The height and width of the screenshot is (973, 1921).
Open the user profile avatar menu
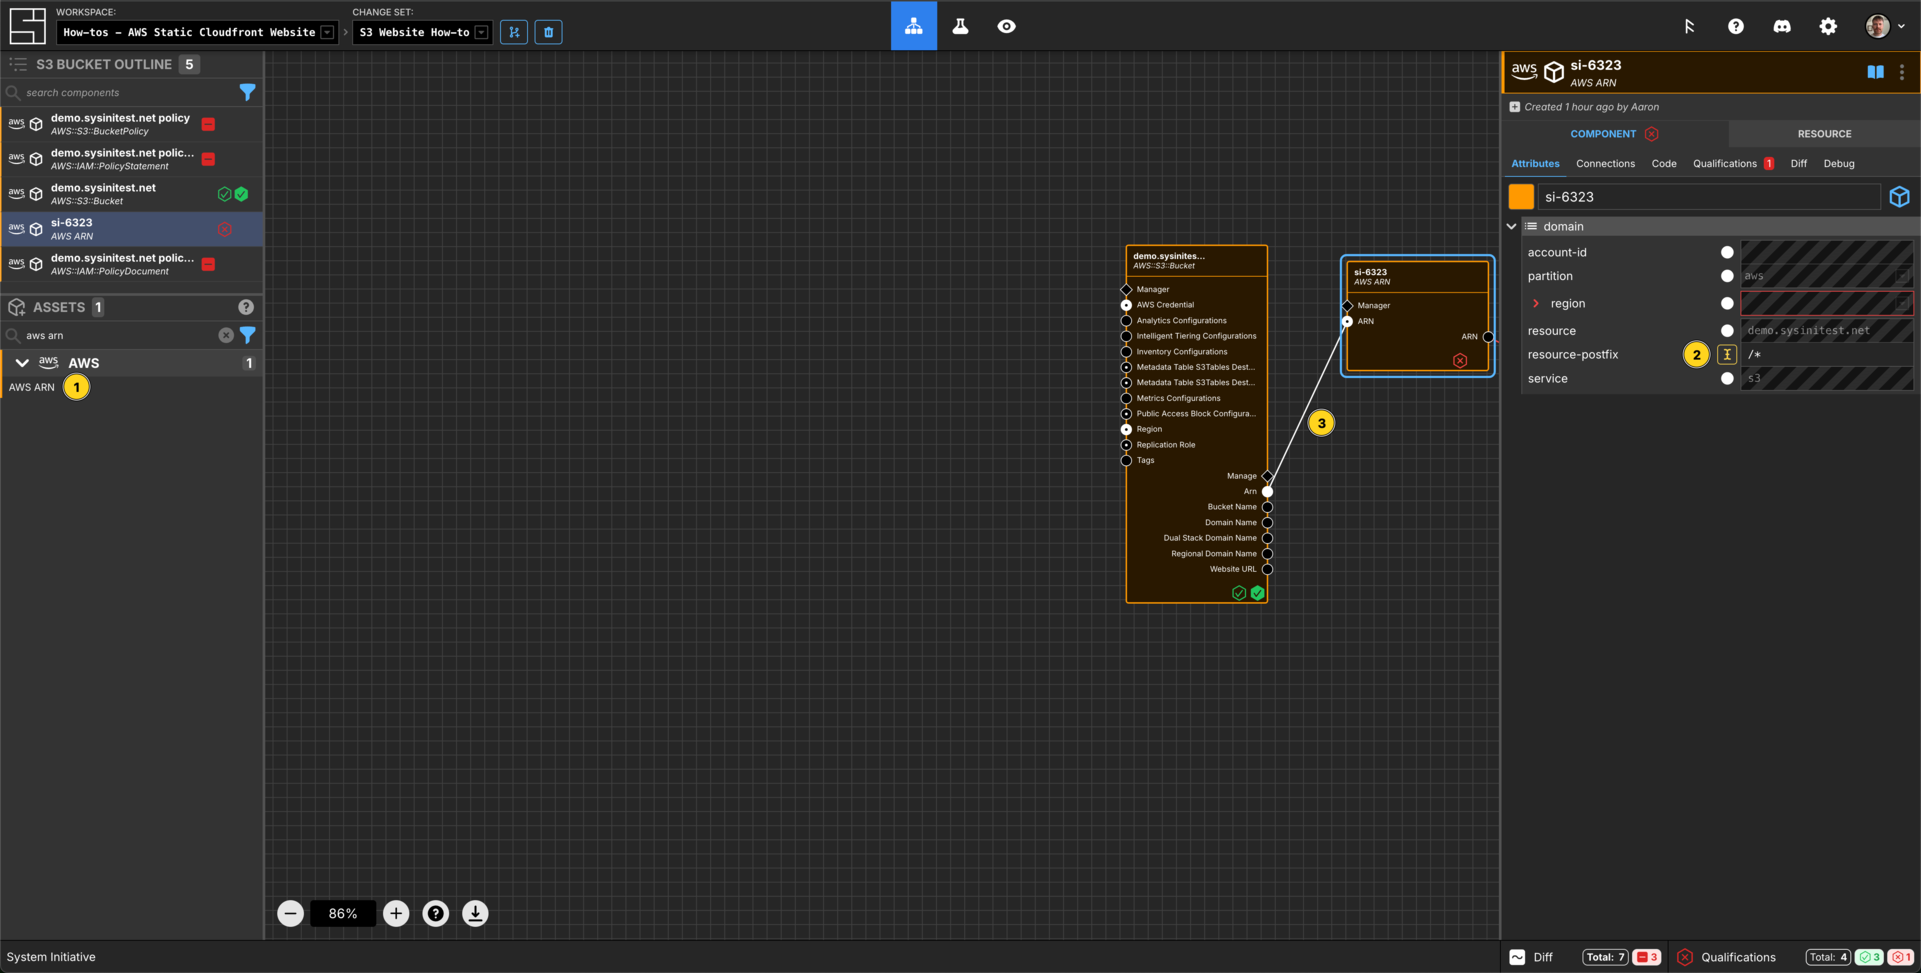pos(1884,26)
